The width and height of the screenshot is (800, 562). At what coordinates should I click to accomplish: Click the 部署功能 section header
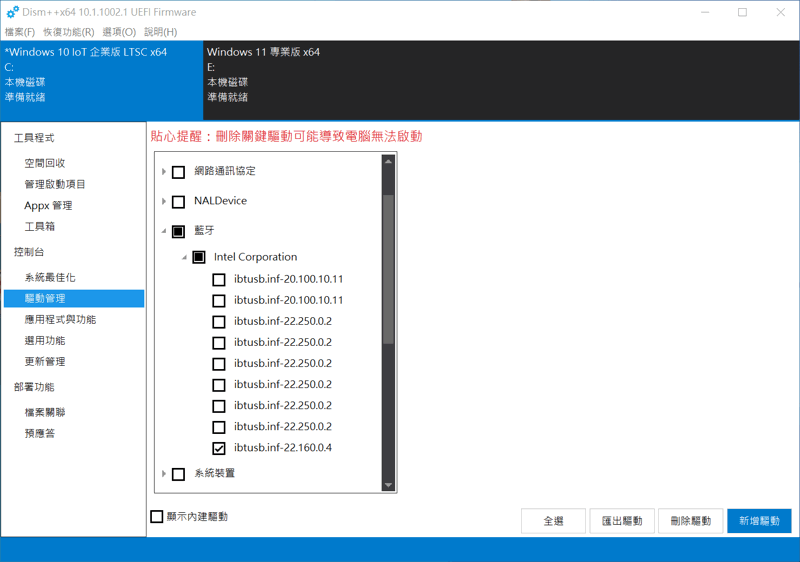tap(34, 387)
